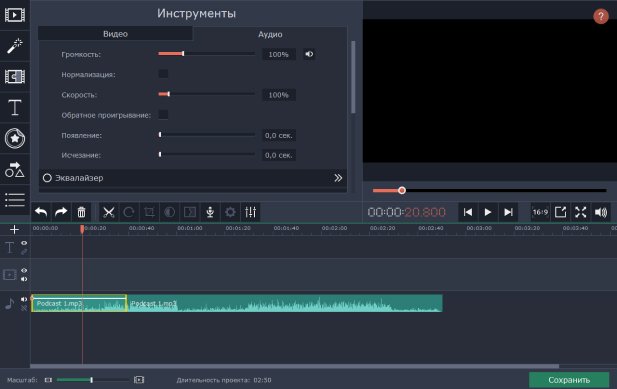This screenshot has width=617, height=389.
Task: Start voice recording with microphone icon
Action: pyautogui.click(x=210, y=212)
